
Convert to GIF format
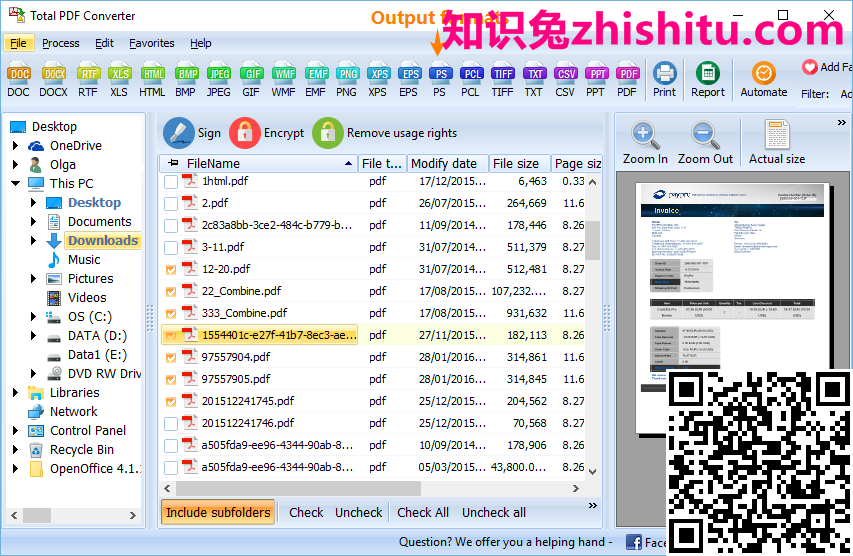pos(251,80)
